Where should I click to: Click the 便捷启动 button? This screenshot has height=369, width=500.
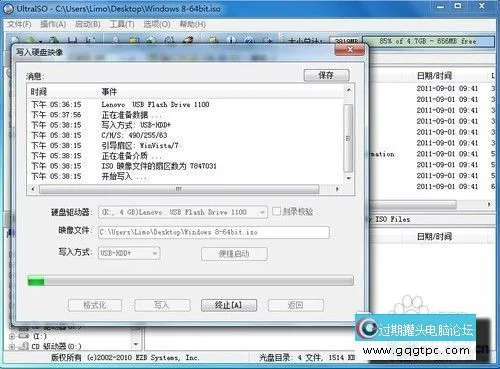234,254
